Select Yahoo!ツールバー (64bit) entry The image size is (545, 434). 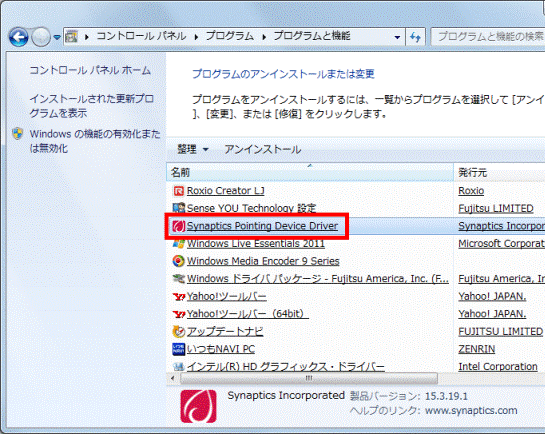(x=247, y=314)
